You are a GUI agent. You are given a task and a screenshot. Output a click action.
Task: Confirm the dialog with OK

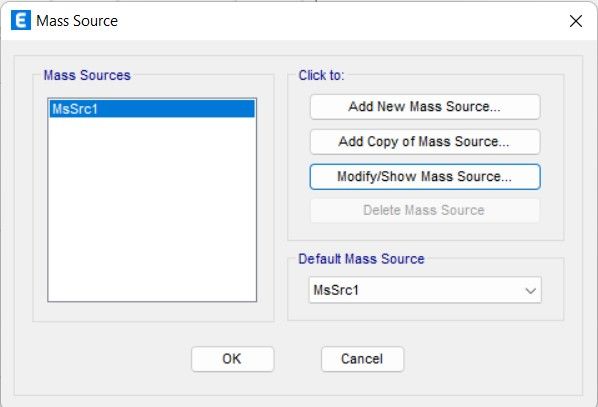tap(232, 359)
